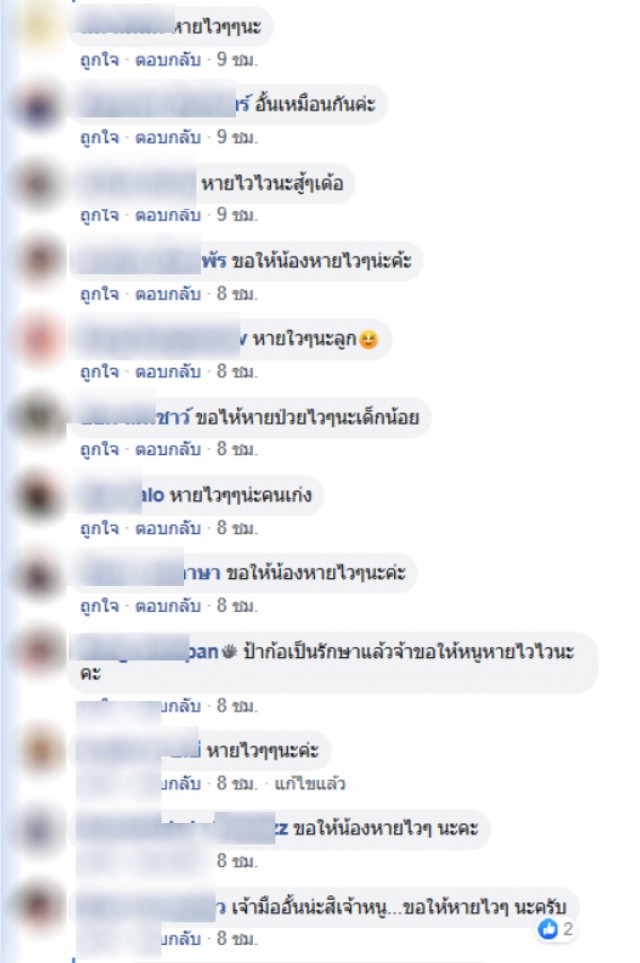Image resolution: width=640 pixels, height=963 pixels.
Task: Open the '9 ชม.' timestamp under 'อั้นเหมือนกันค่ะ'
Action: coord(236,137)
